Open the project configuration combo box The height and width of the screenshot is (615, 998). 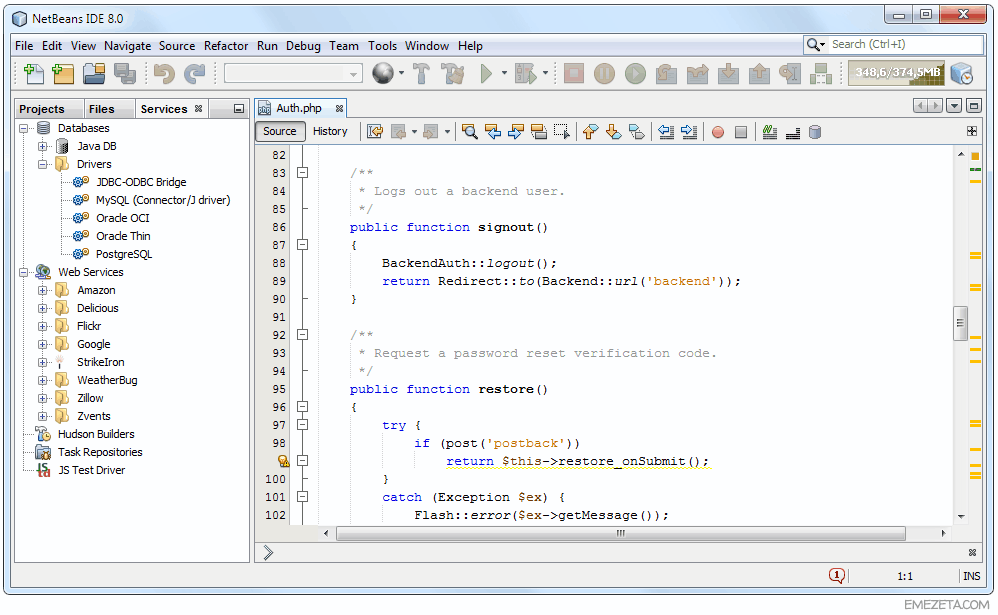(x=293, y=74)
